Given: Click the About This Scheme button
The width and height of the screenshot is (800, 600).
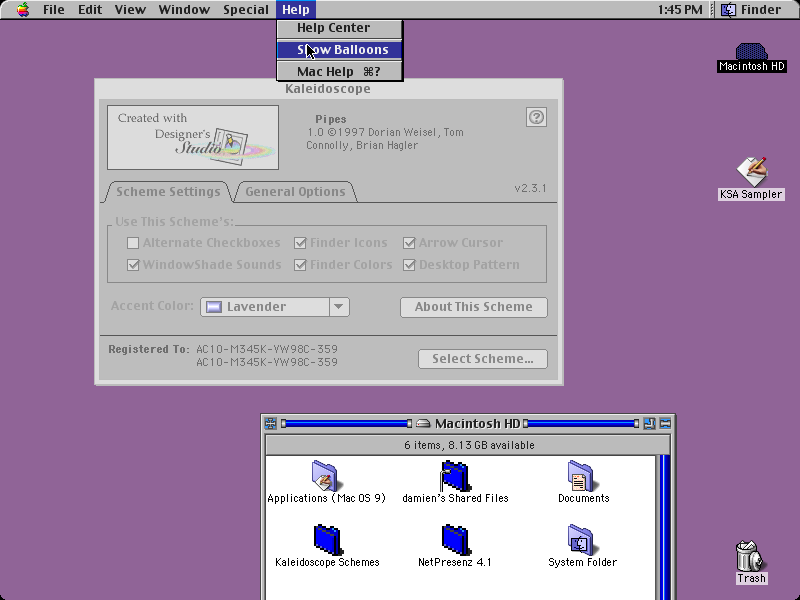Looking at the screenshot, I should coord(474,307).
